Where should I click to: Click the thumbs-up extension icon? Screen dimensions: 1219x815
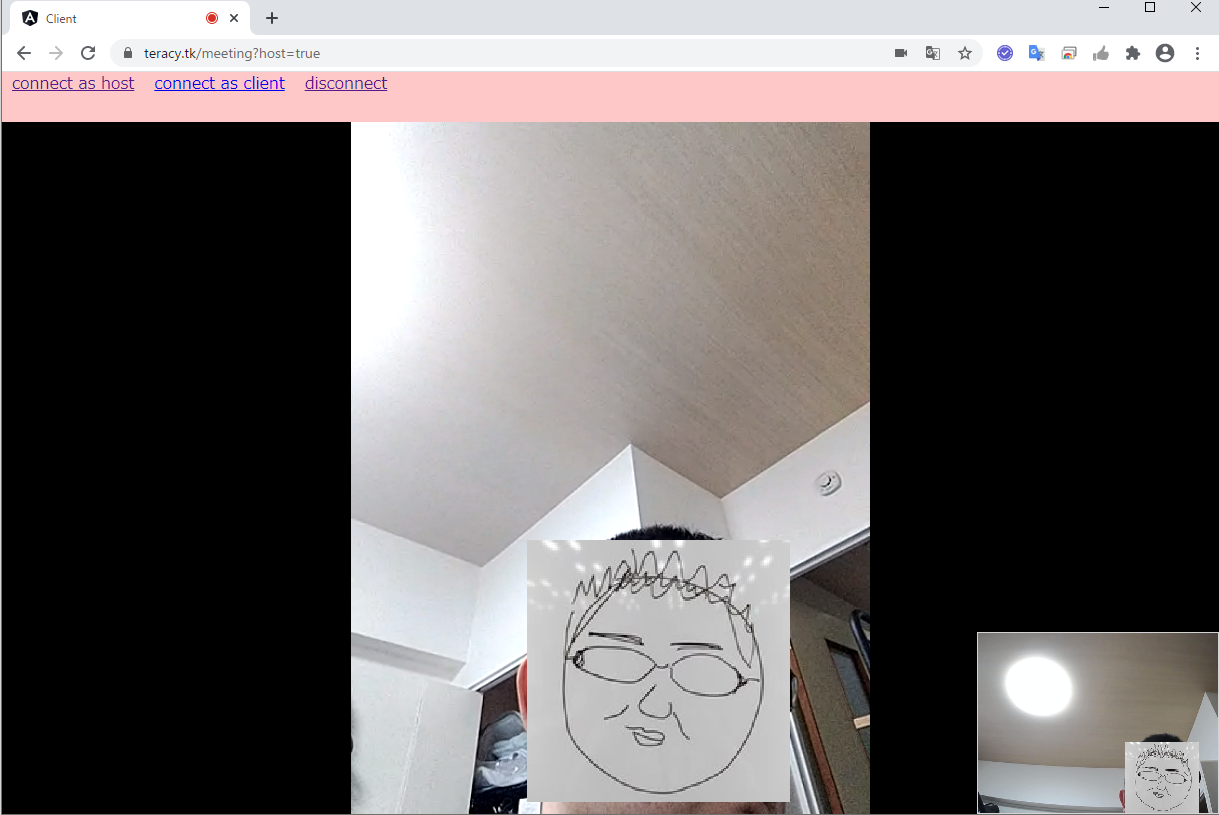click(1101, 52)
